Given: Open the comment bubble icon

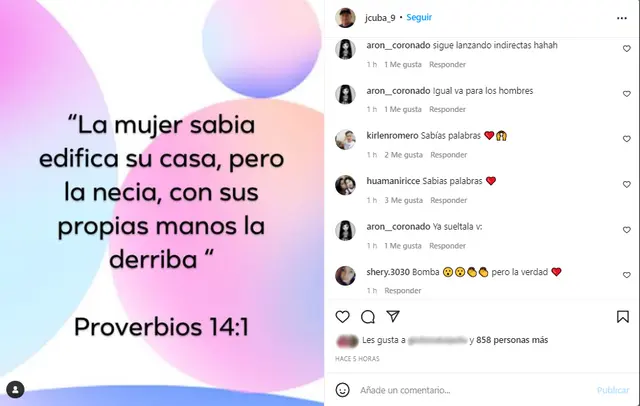Looking at the screenshot, I should (368, 317).
